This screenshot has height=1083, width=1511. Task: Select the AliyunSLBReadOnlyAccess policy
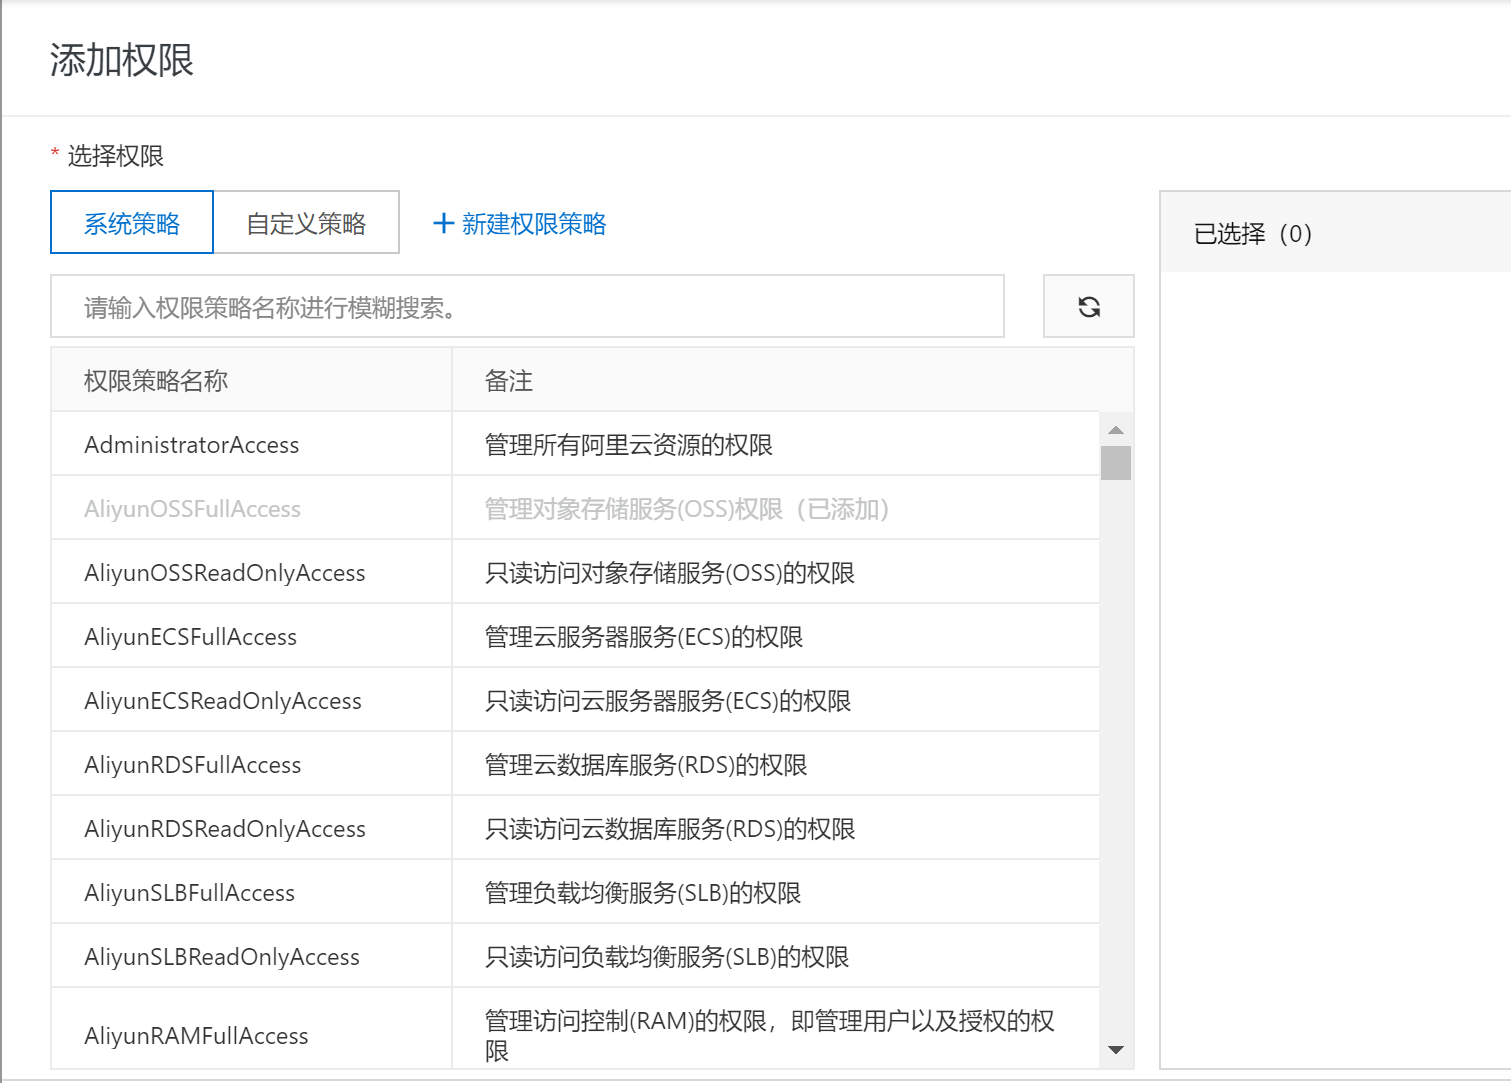click(x=222, y=957)
